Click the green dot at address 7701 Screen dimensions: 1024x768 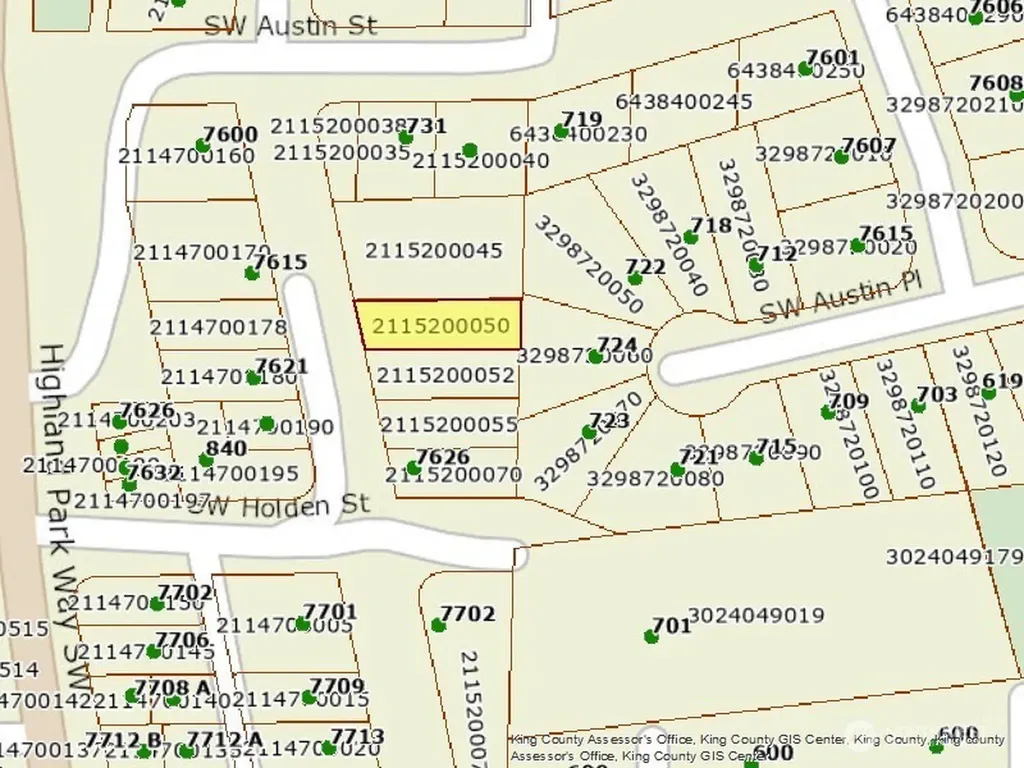302,624
